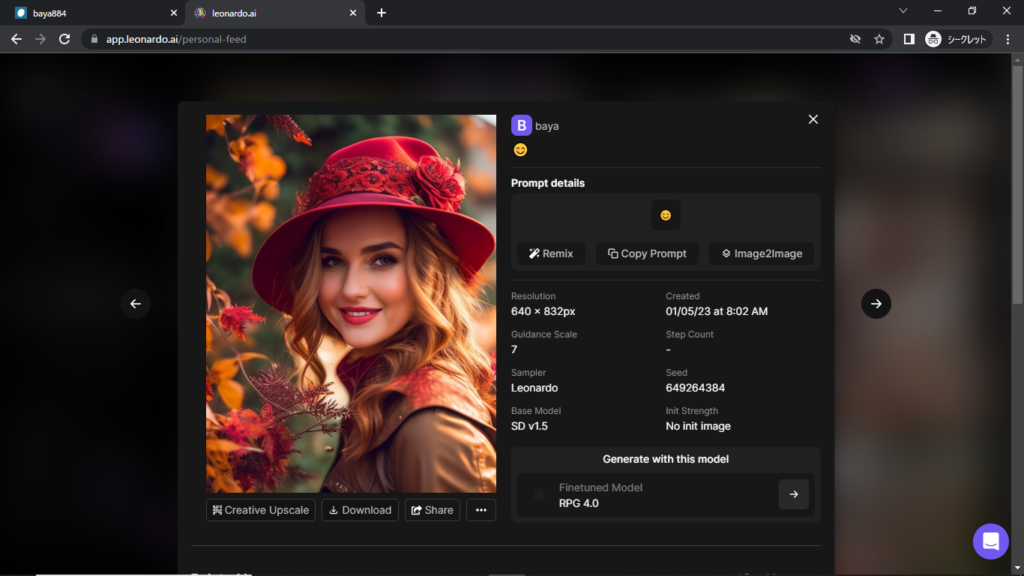This screenshot has height=576, width=1024.
Task: Remix this image prompt
Action: (551, 254)
